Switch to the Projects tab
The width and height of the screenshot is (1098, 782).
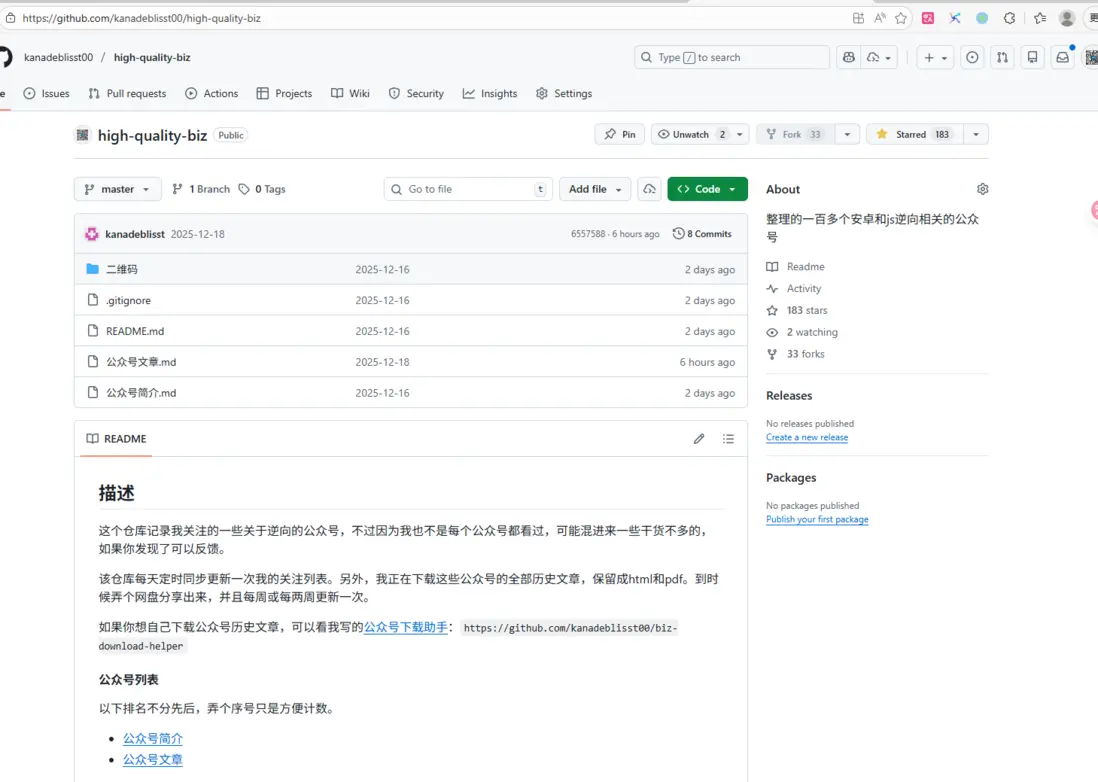(x=284, y=93)
